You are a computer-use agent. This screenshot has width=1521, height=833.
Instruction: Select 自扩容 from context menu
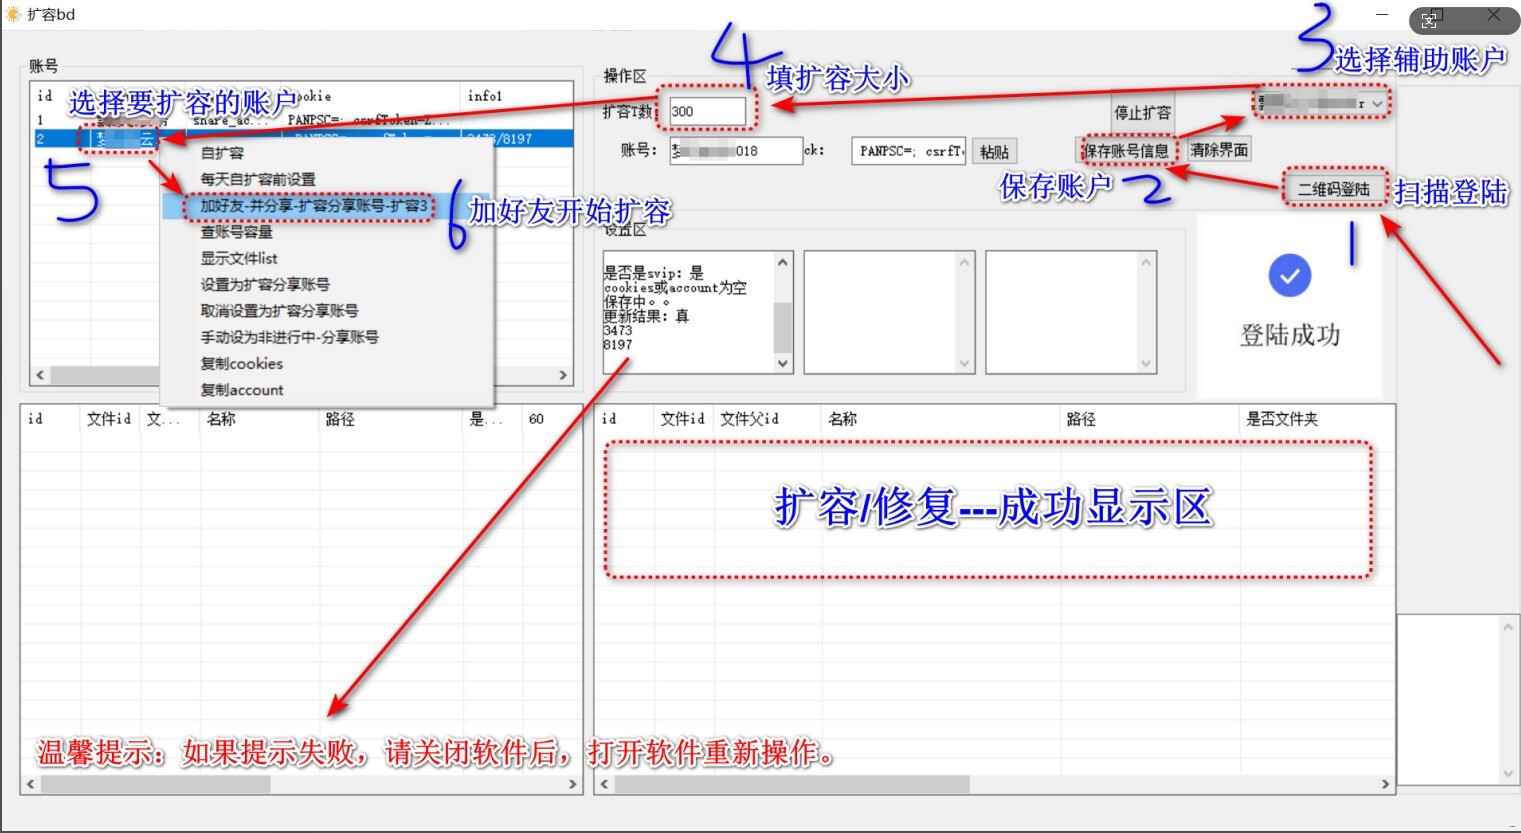click(222, 153)
